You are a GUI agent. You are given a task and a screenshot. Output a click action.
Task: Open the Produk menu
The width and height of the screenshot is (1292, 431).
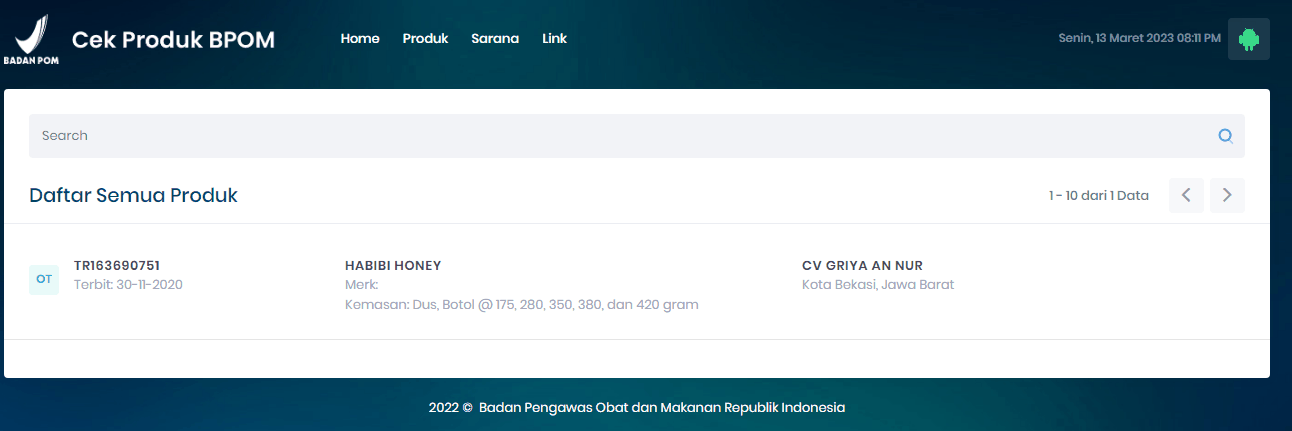point(425,39)
